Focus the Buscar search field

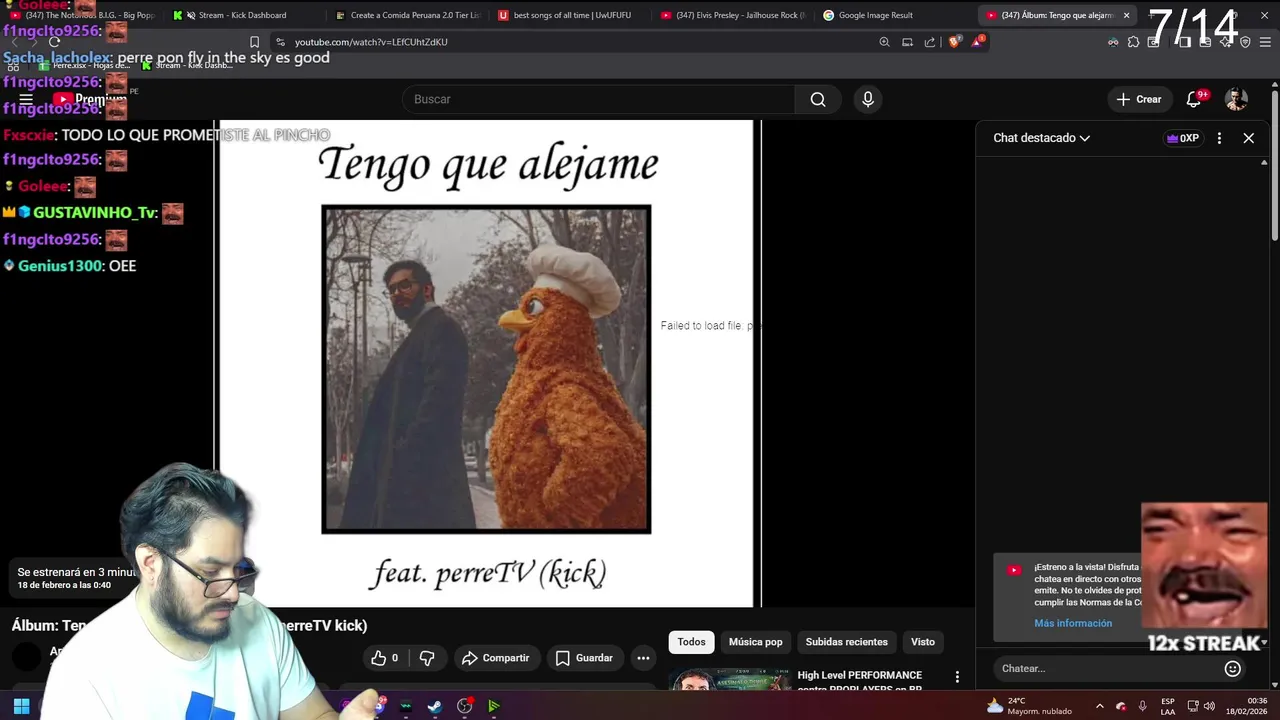(600, 99)
